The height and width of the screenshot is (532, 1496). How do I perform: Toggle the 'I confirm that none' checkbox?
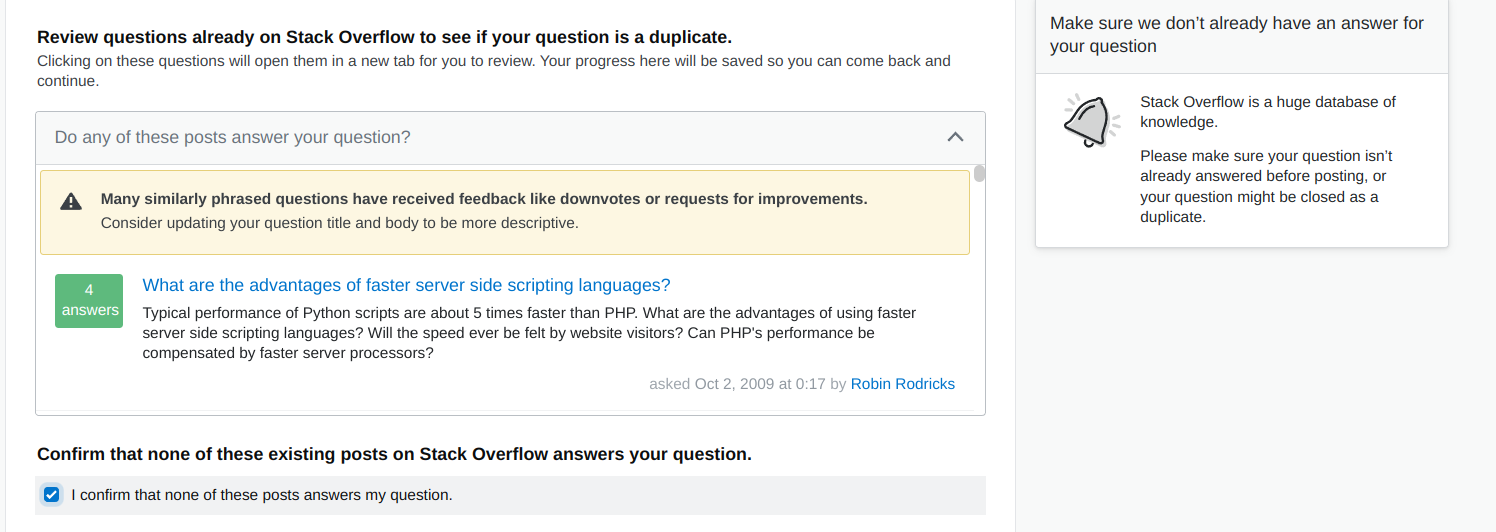(x=52, y=494)
